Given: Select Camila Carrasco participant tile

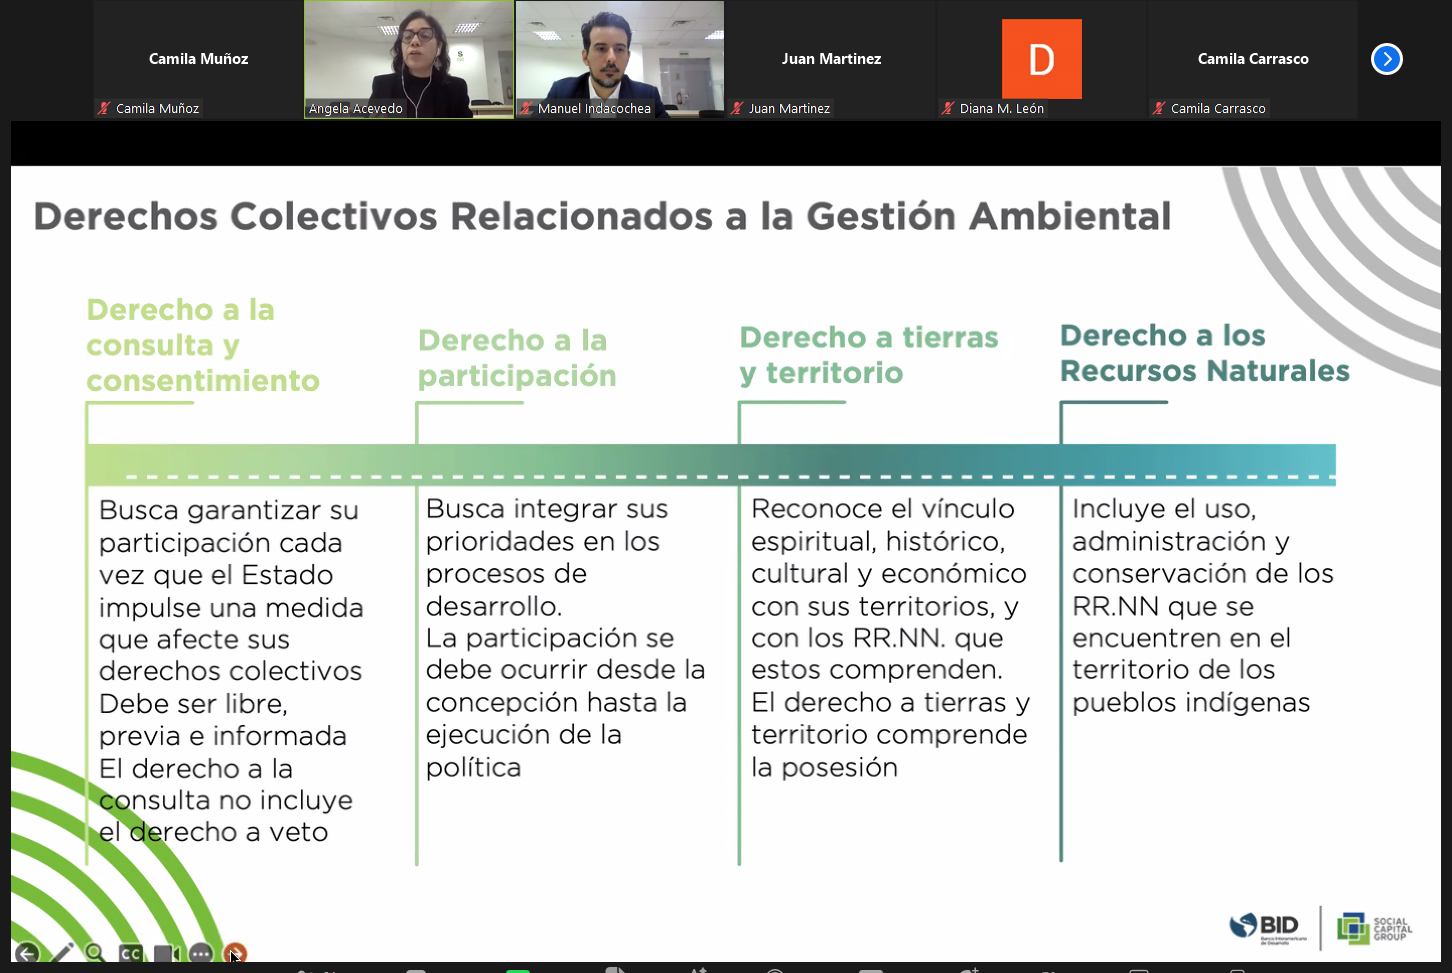Looking at the screenshot, I should pyautogui.click(x=1252, y=59).
